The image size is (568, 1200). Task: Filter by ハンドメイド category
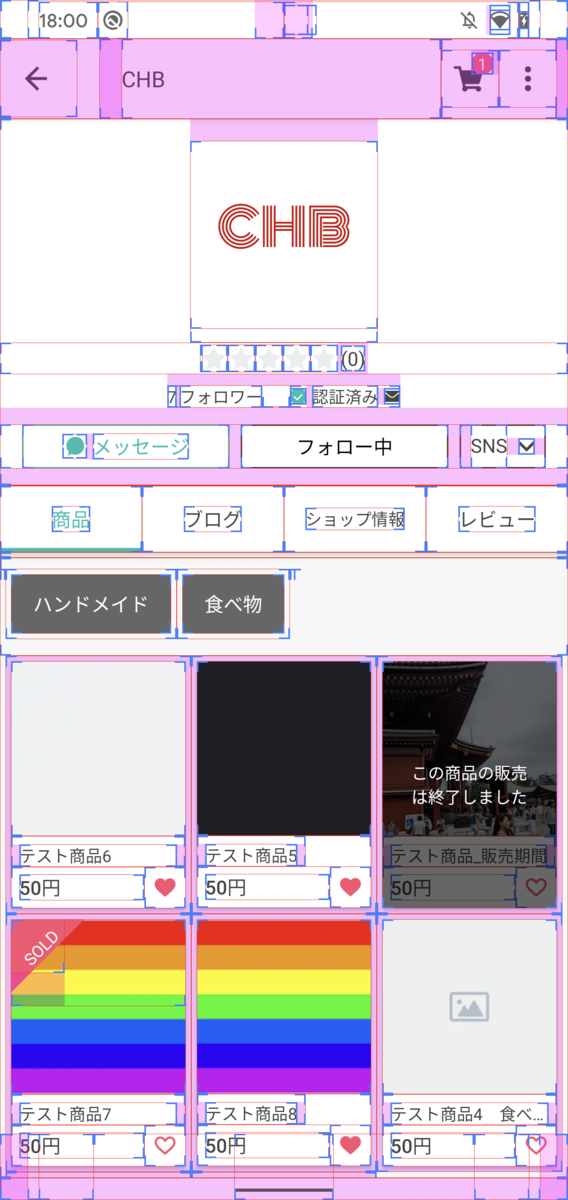coord(91,604)
